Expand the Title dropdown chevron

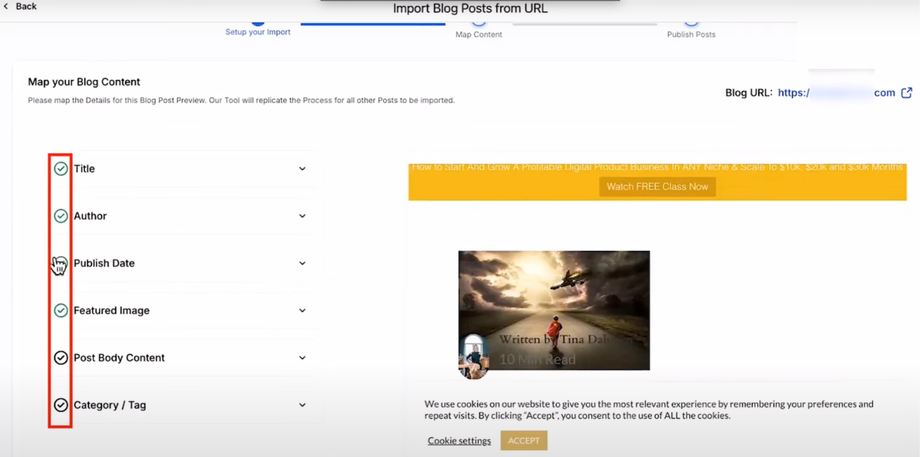click(x=302, y=169)
